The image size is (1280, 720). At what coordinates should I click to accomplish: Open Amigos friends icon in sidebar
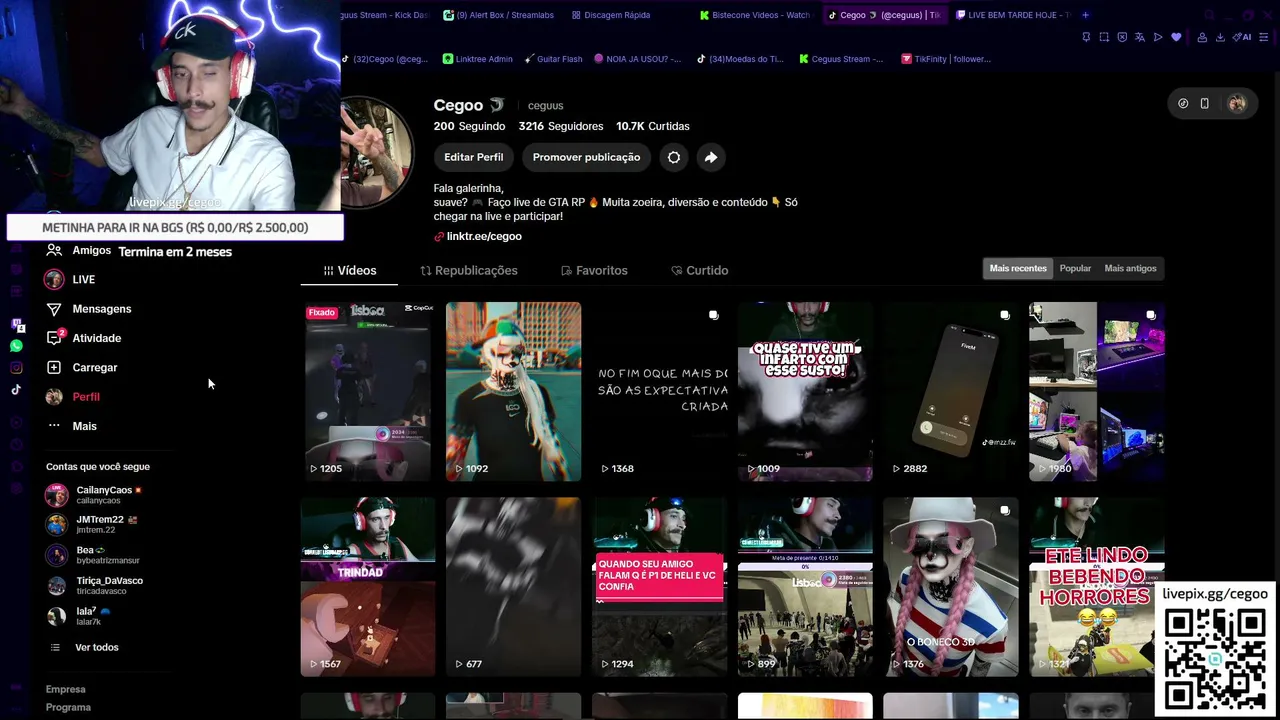[x=54, y=250]
